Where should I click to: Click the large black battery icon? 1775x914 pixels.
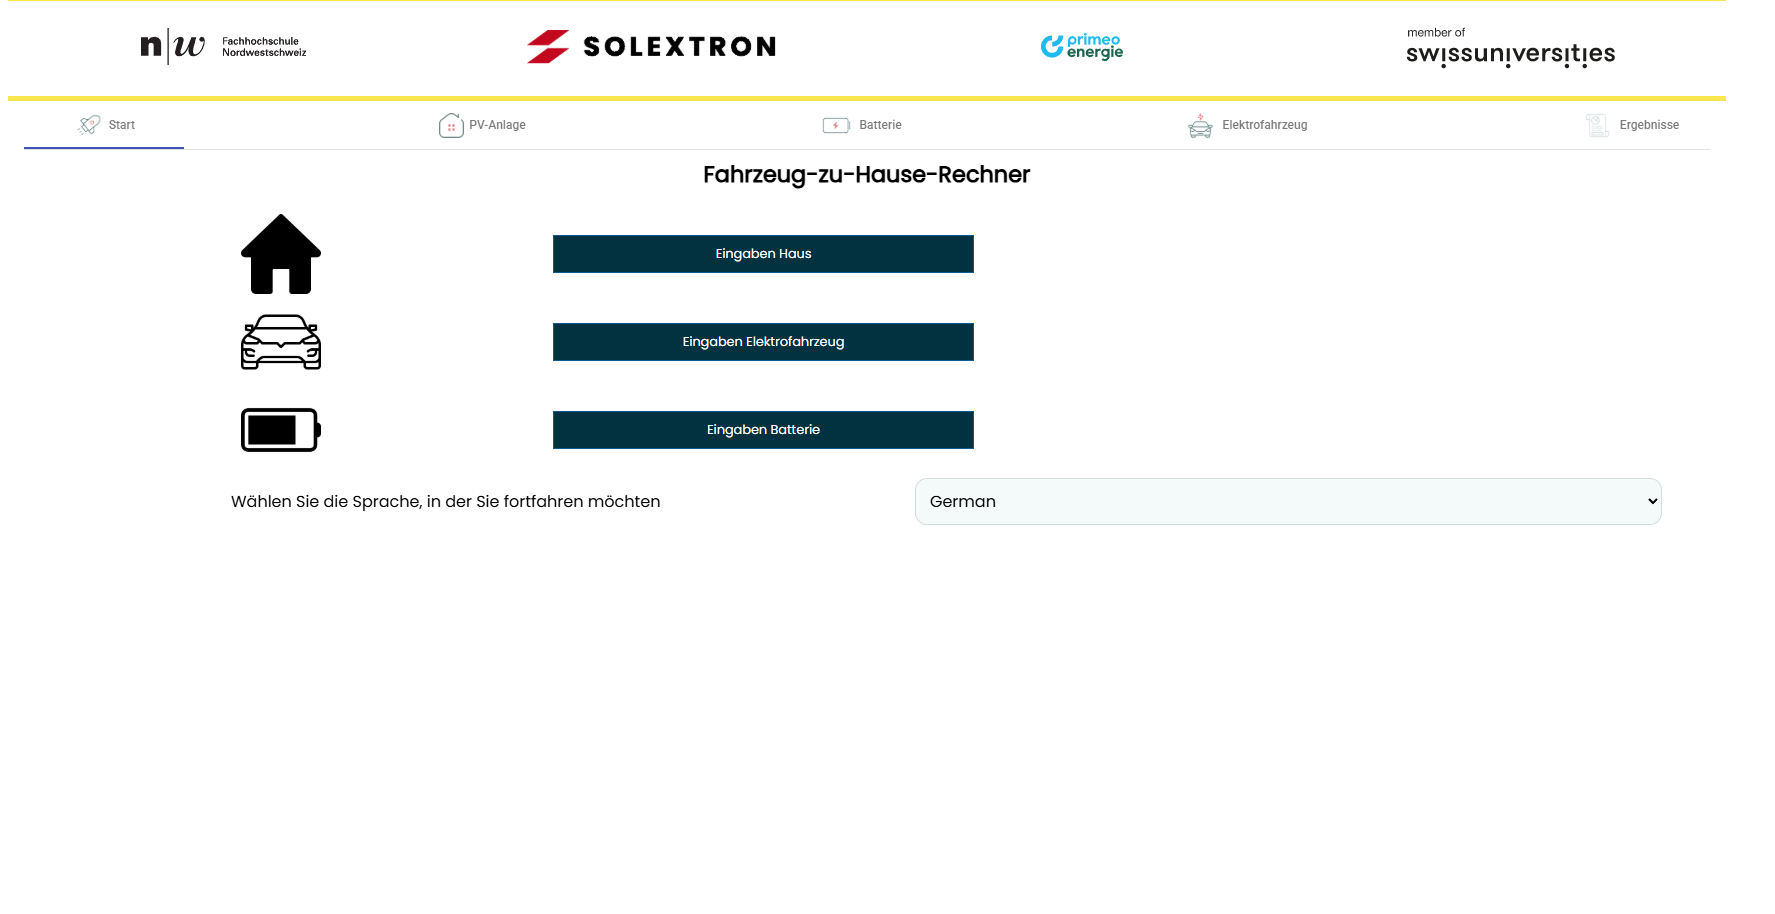pos(281,430)
